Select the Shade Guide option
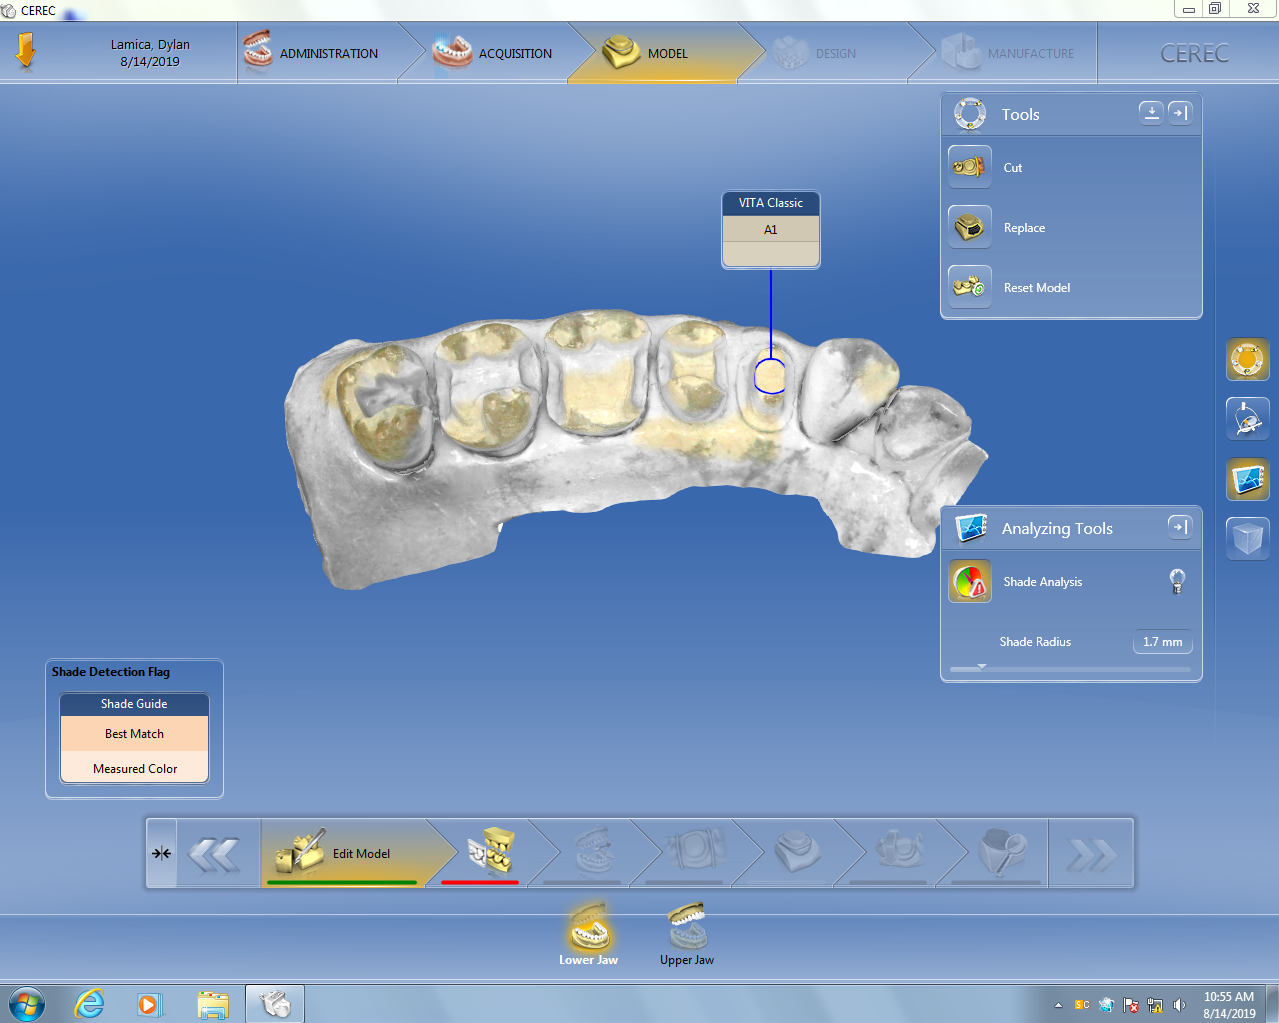 click(134, 704)
